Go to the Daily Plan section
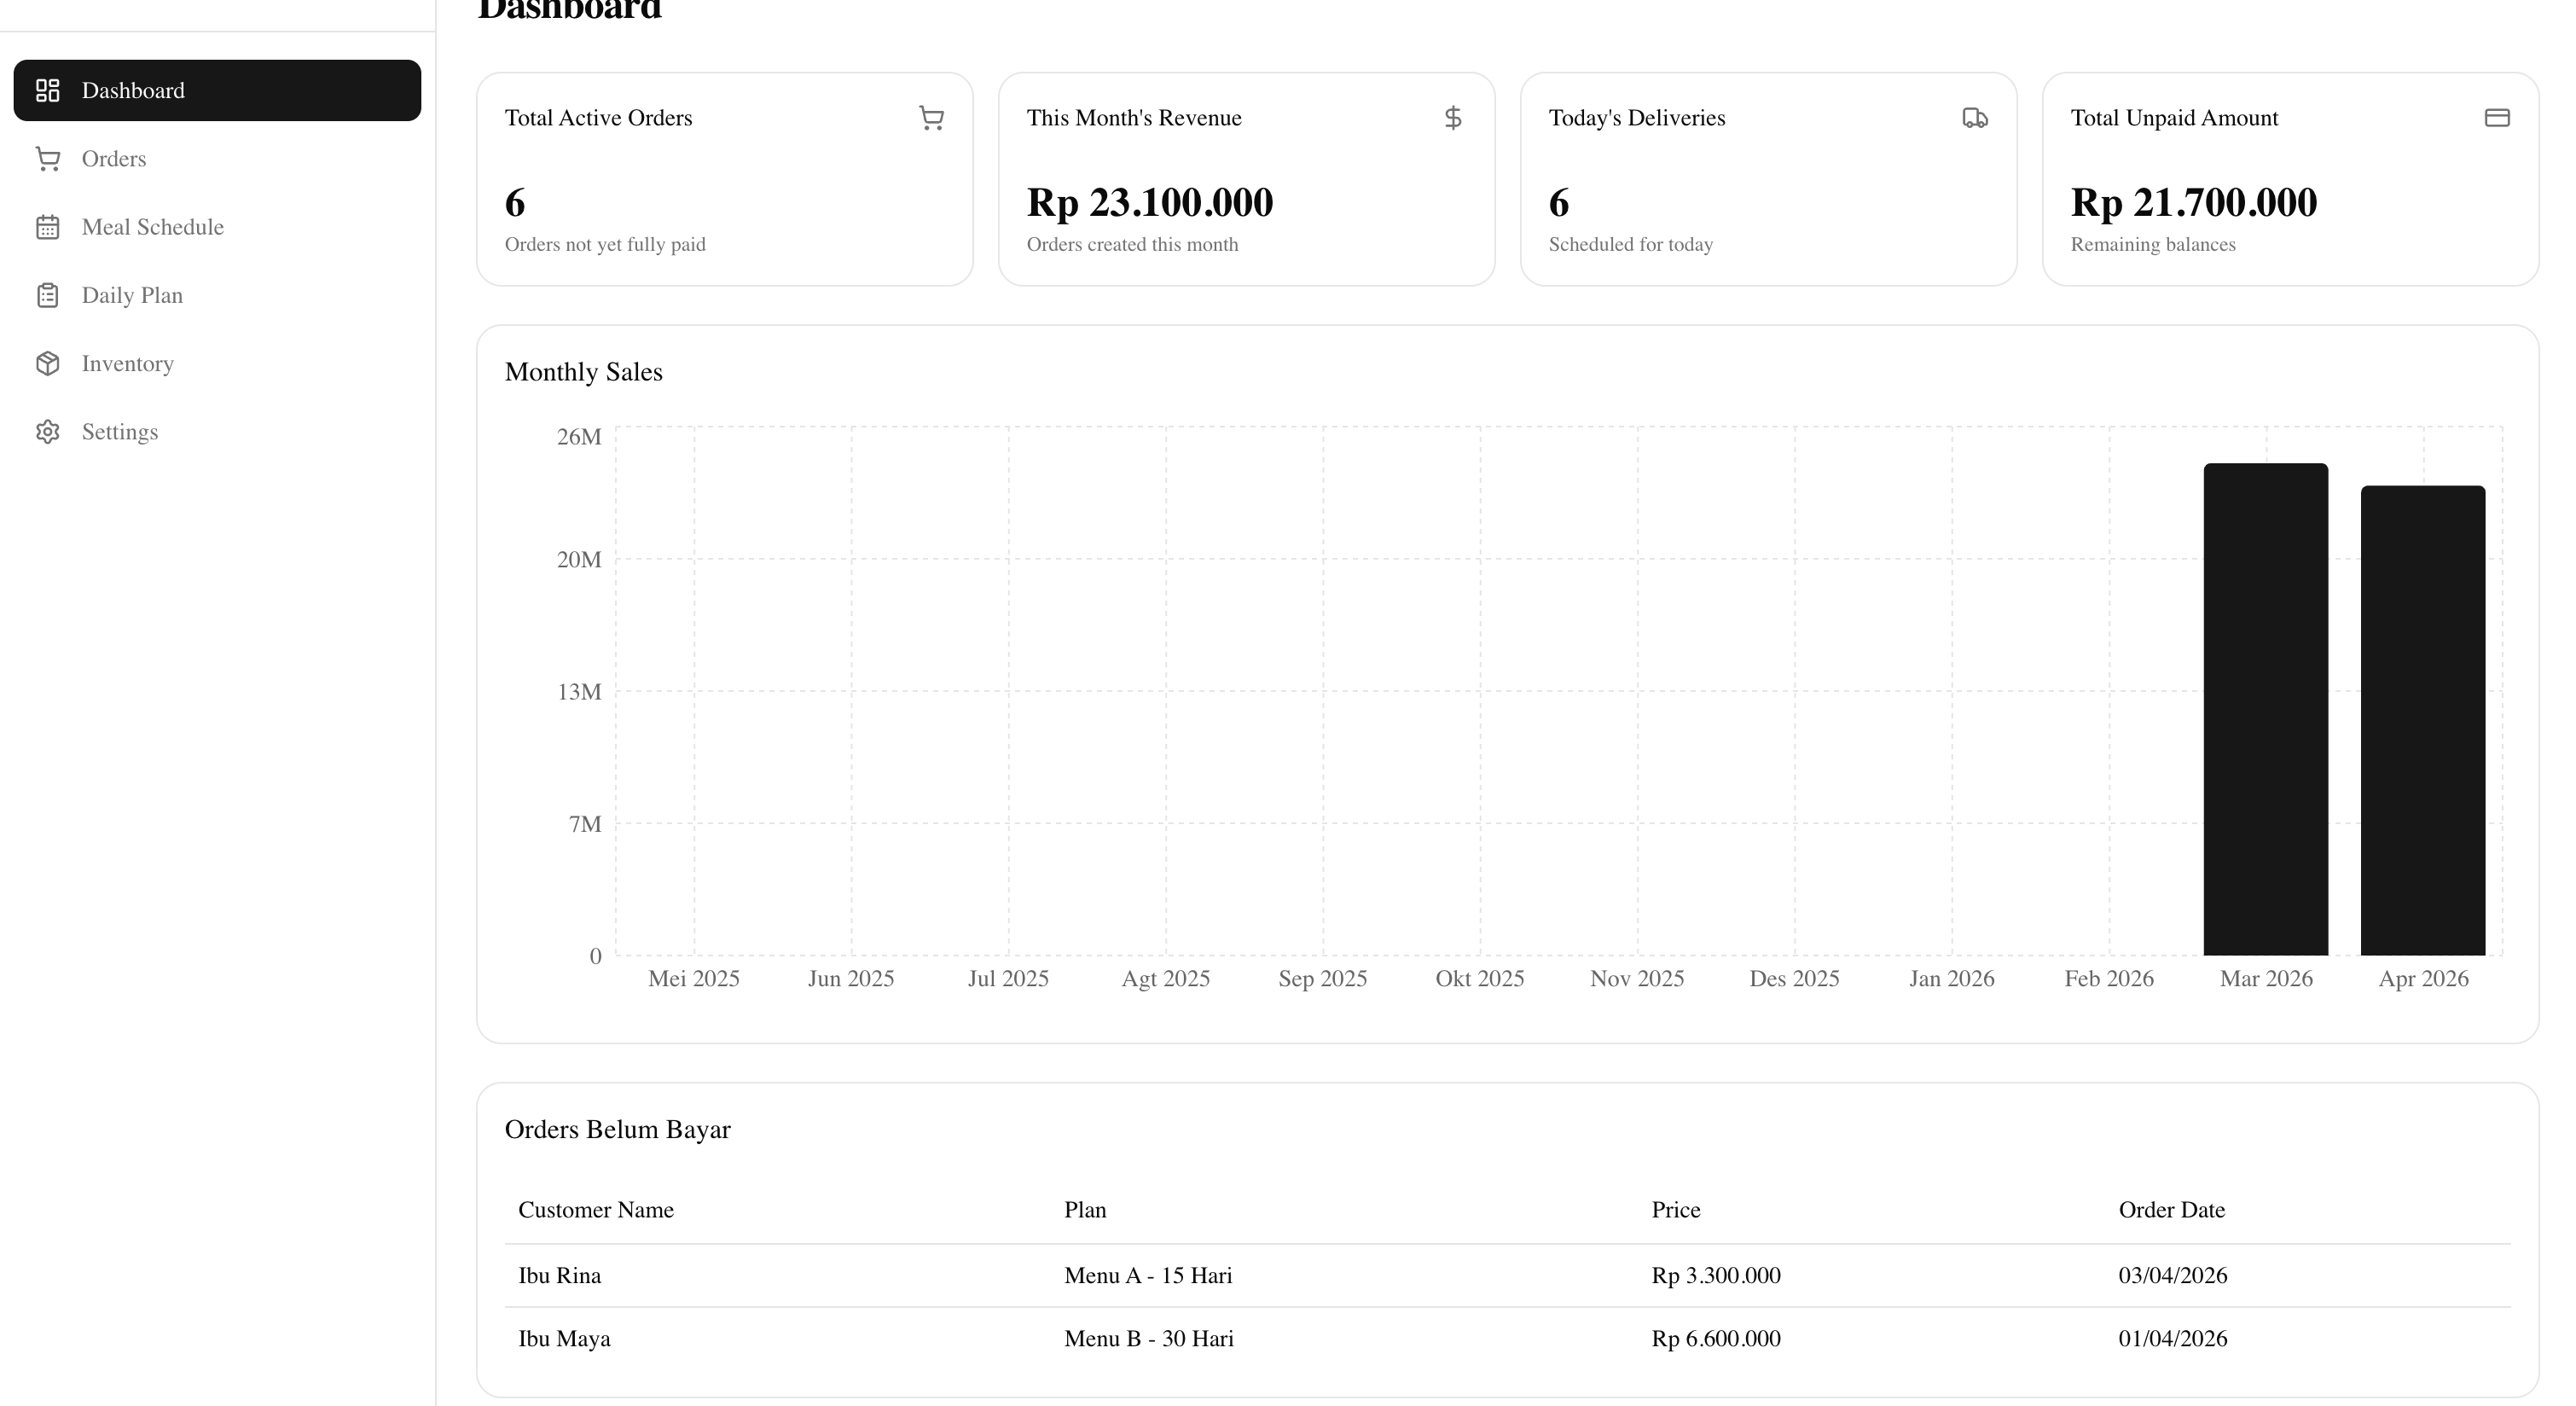This screenshot has width=2576, height=1406. 132,295
